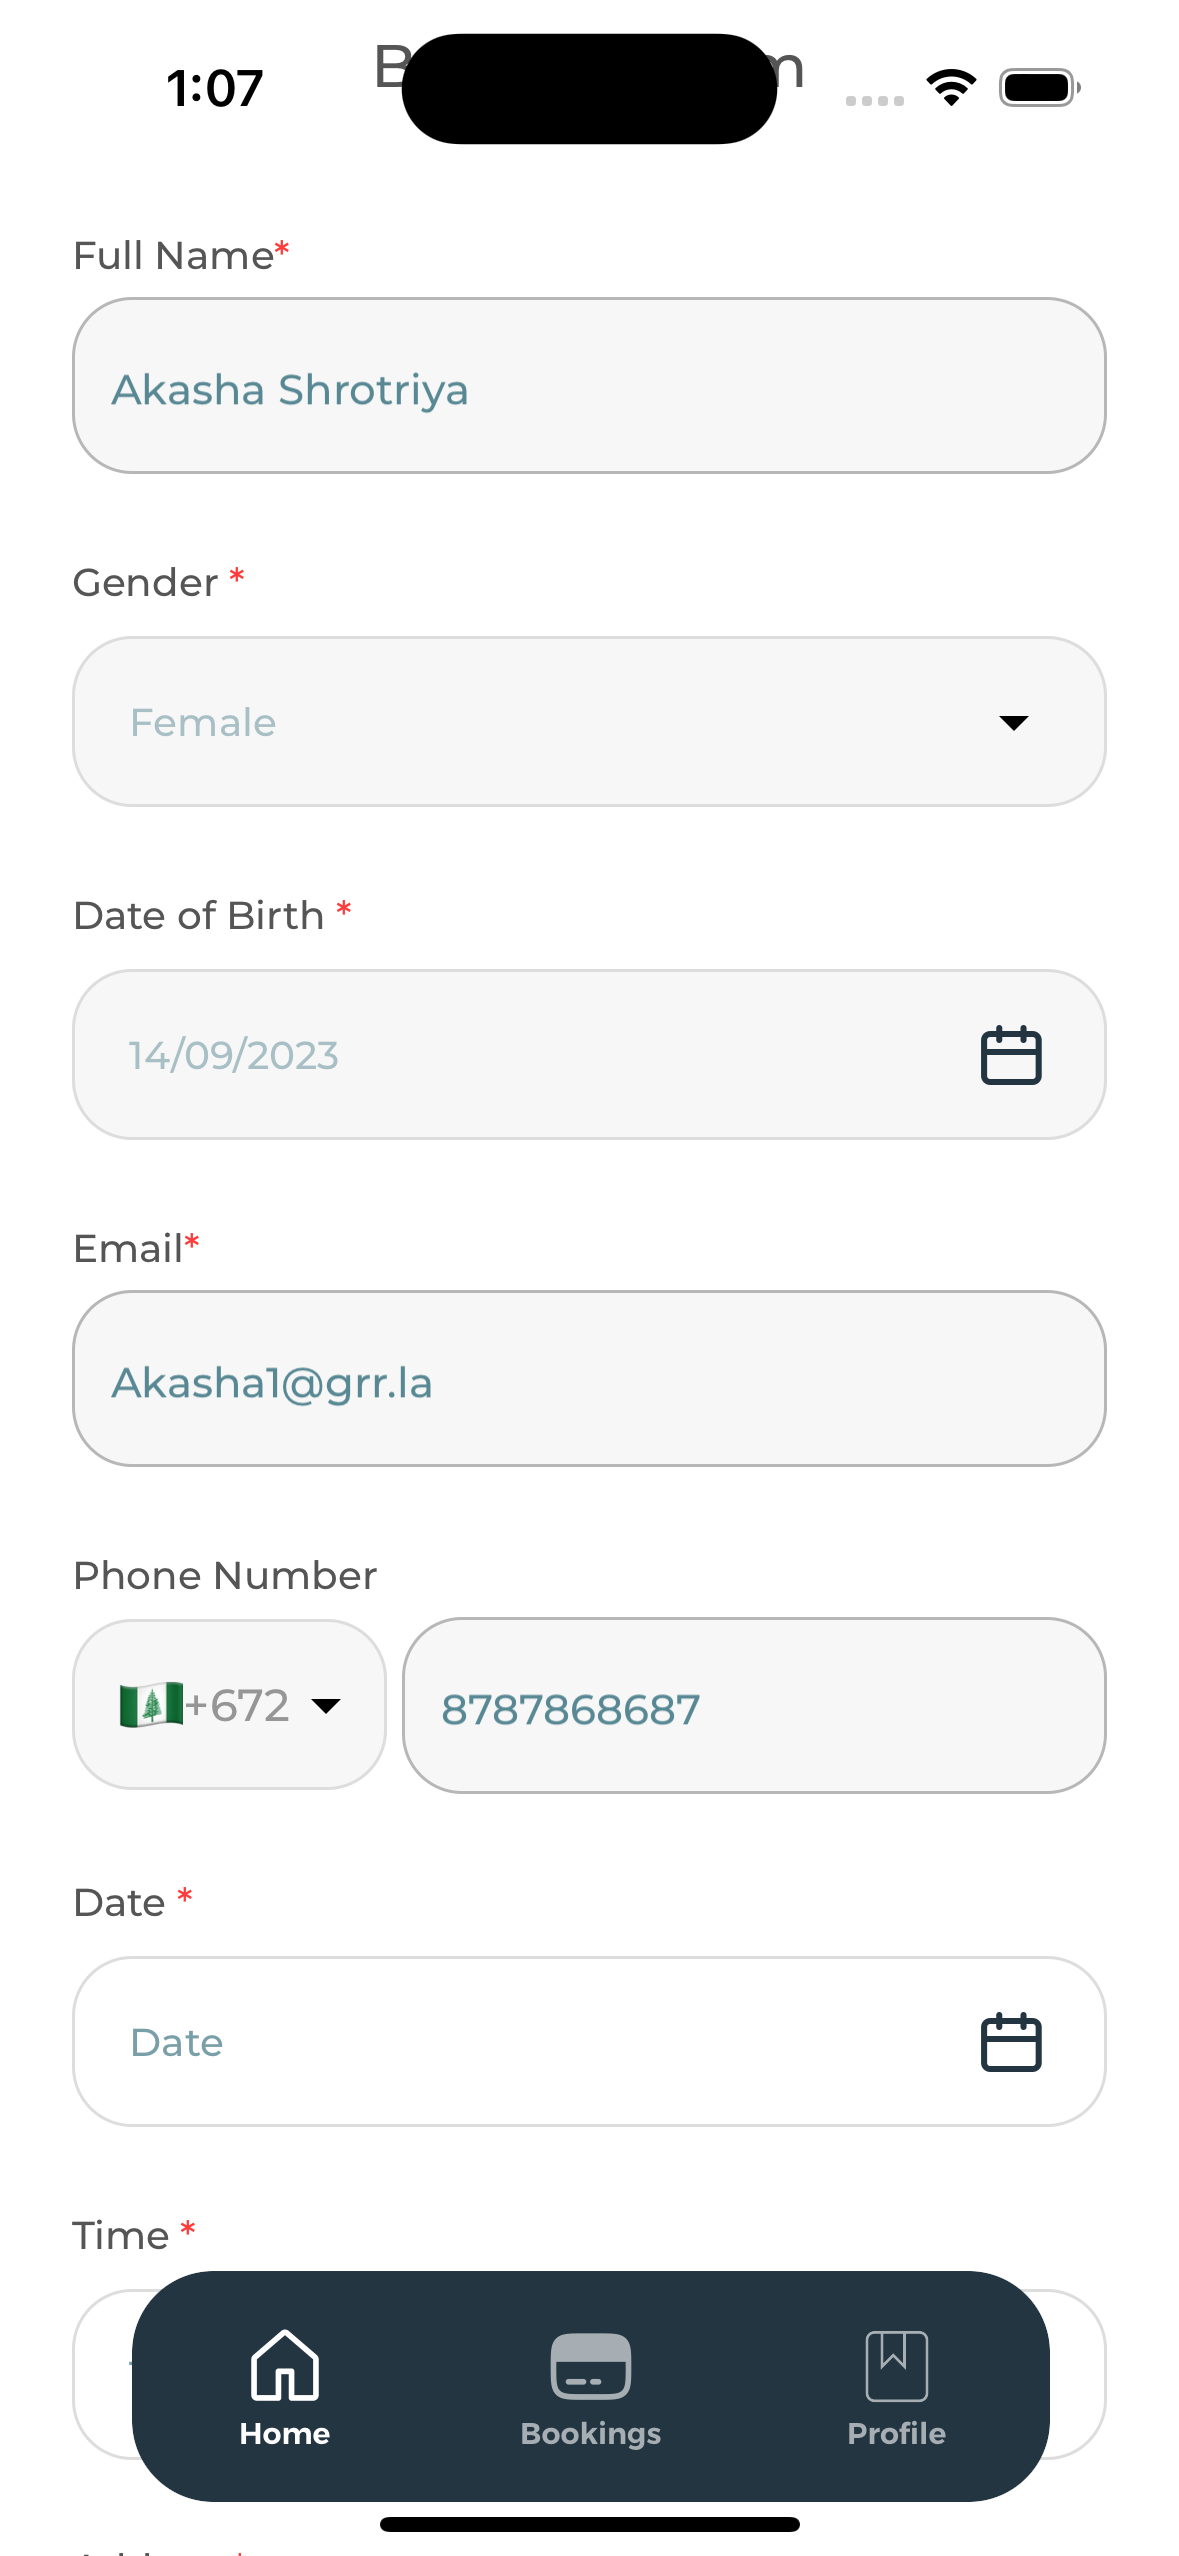The height and width of the screenshot is (2556, 1179).
Task: Tap the phone number 8787868687 field
Action: (x=753, y=1706)
